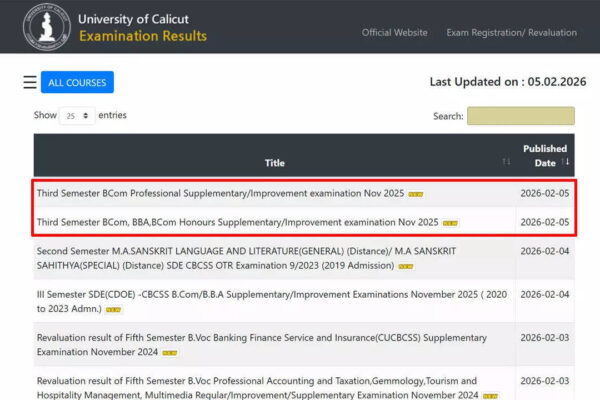This screenshot has height=400, width=600.
Task: Click date 2026-02-04 in M.A Sanskrit row
Action: point(545,251)
